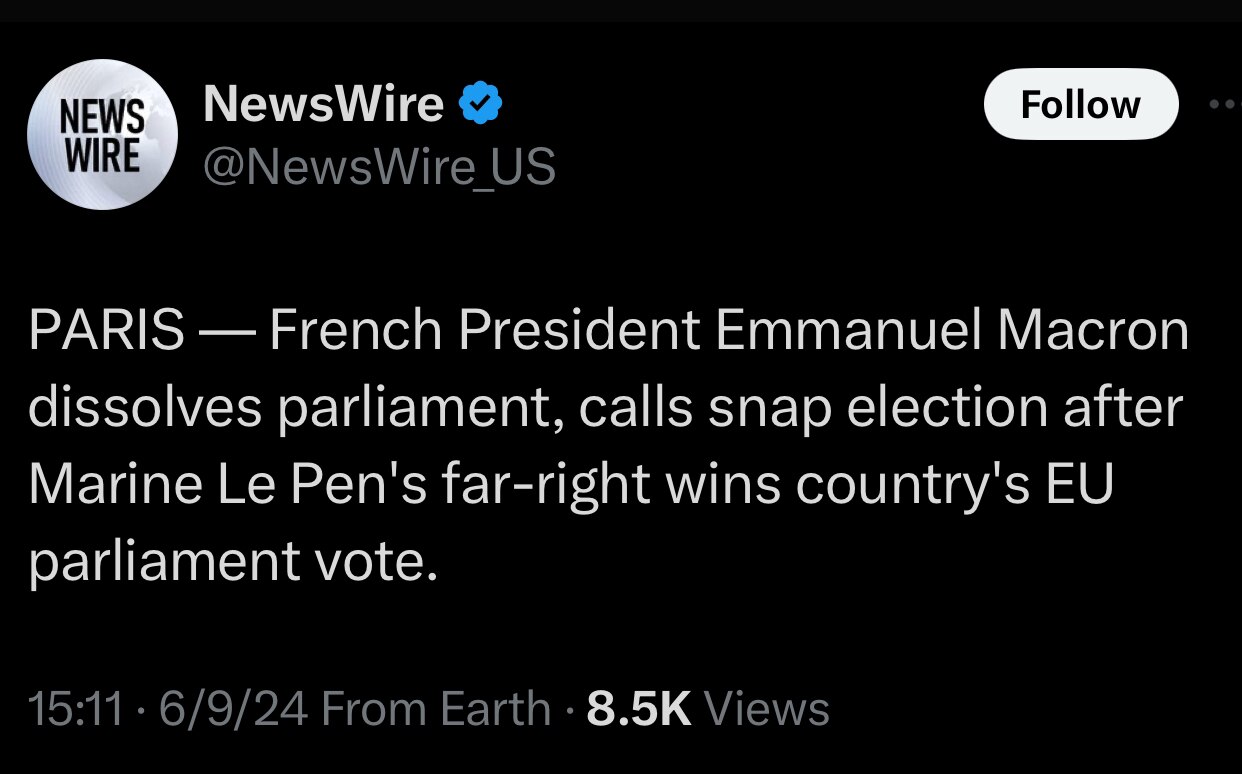Click the @NewsWire_US handle

click(x=380, y=167)
